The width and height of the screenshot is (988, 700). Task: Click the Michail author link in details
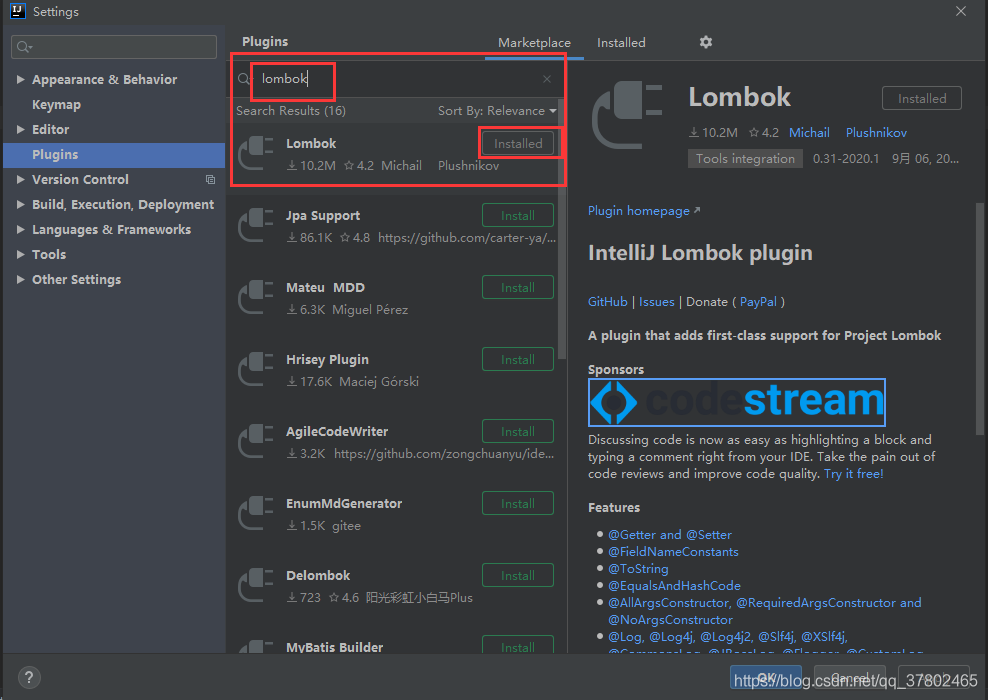[x=809, y=133]
